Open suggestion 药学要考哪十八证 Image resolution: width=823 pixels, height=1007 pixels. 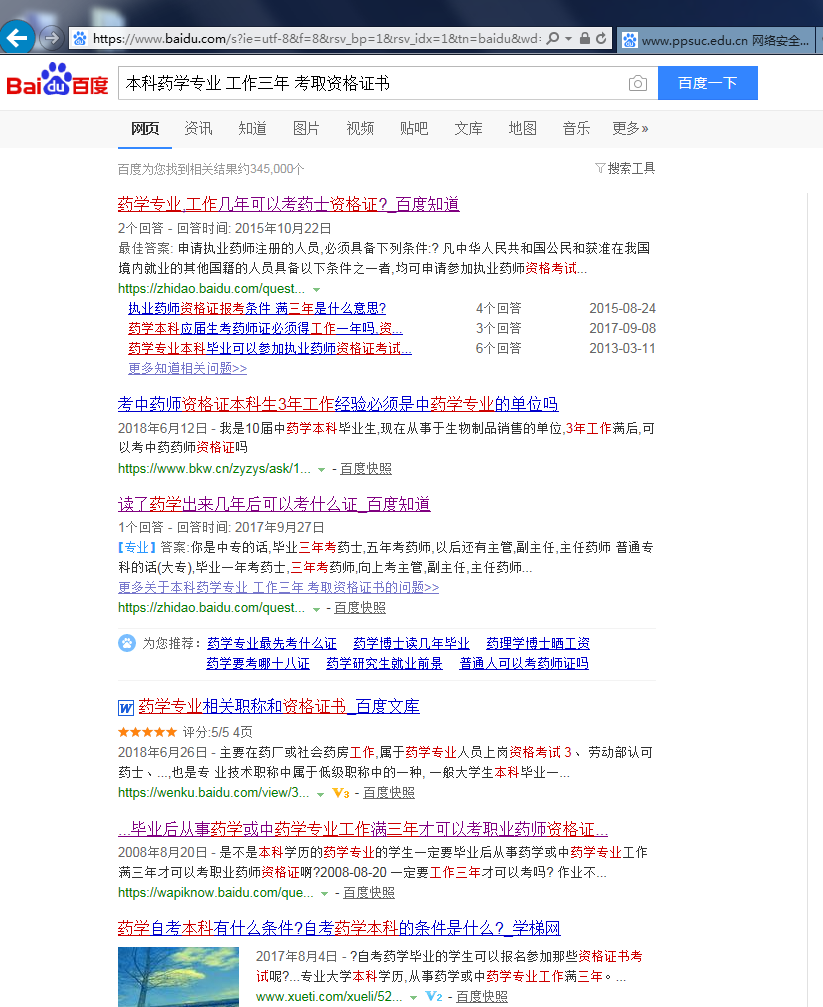point(258,663)
